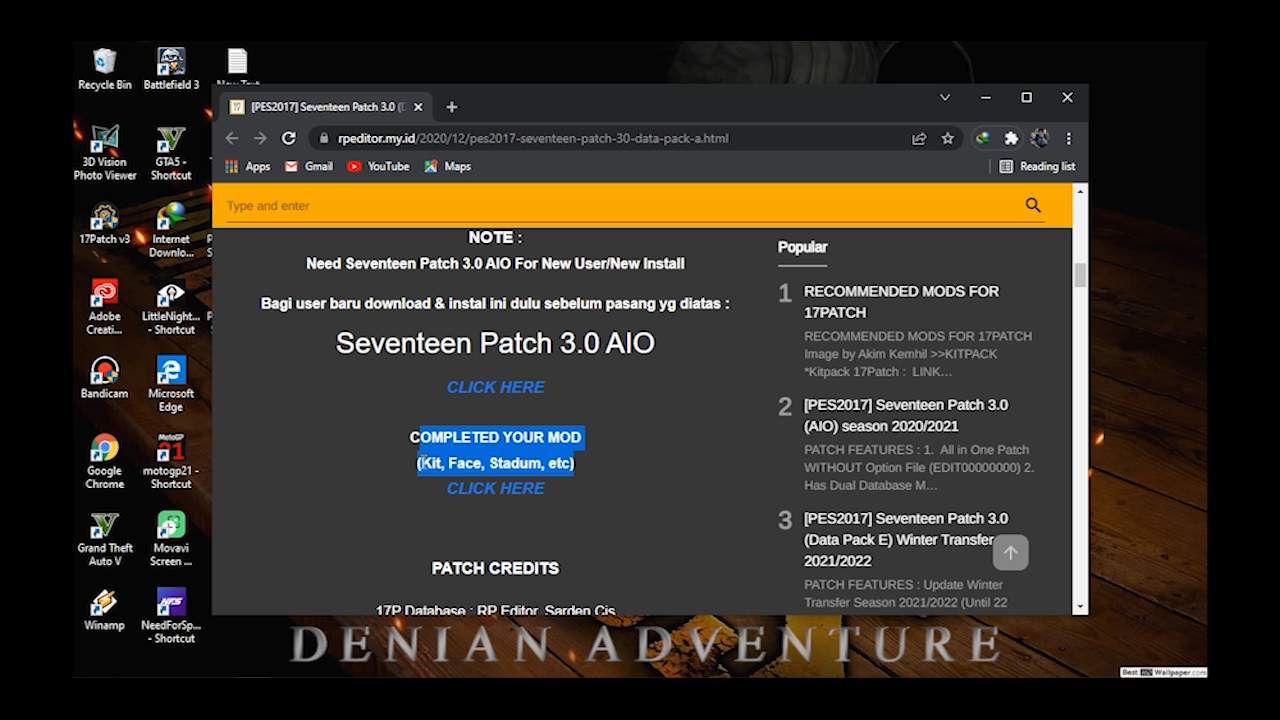
Task: Bookmark this page with the star icon
Action: pyautogui.click(x=948, y=138)
